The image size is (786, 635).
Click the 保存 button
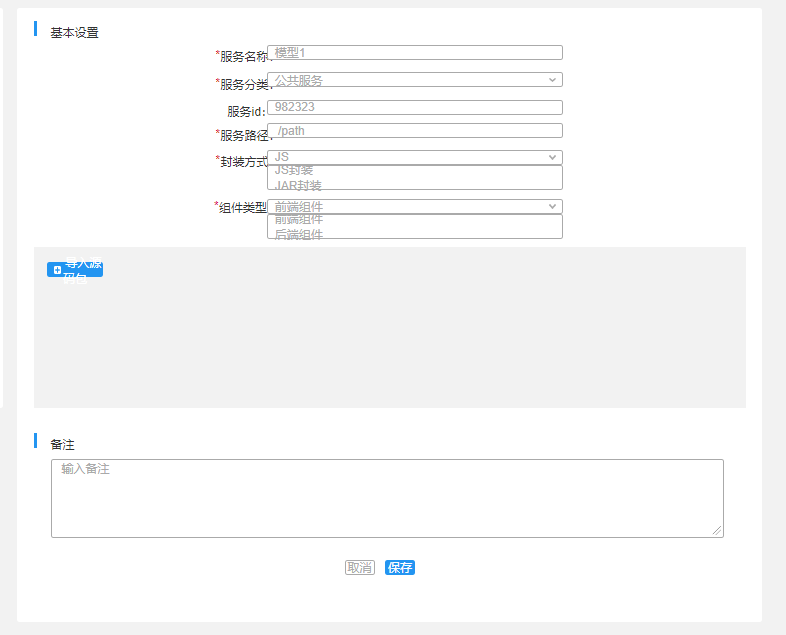click(400, 567)
